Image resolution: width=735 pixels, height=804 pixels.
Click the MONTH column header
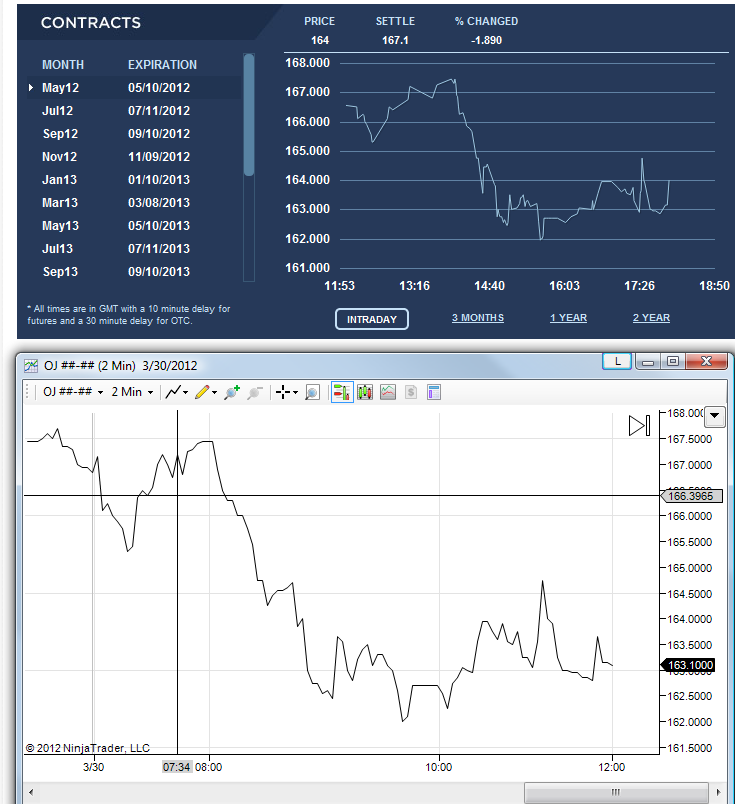pos(63,65)
